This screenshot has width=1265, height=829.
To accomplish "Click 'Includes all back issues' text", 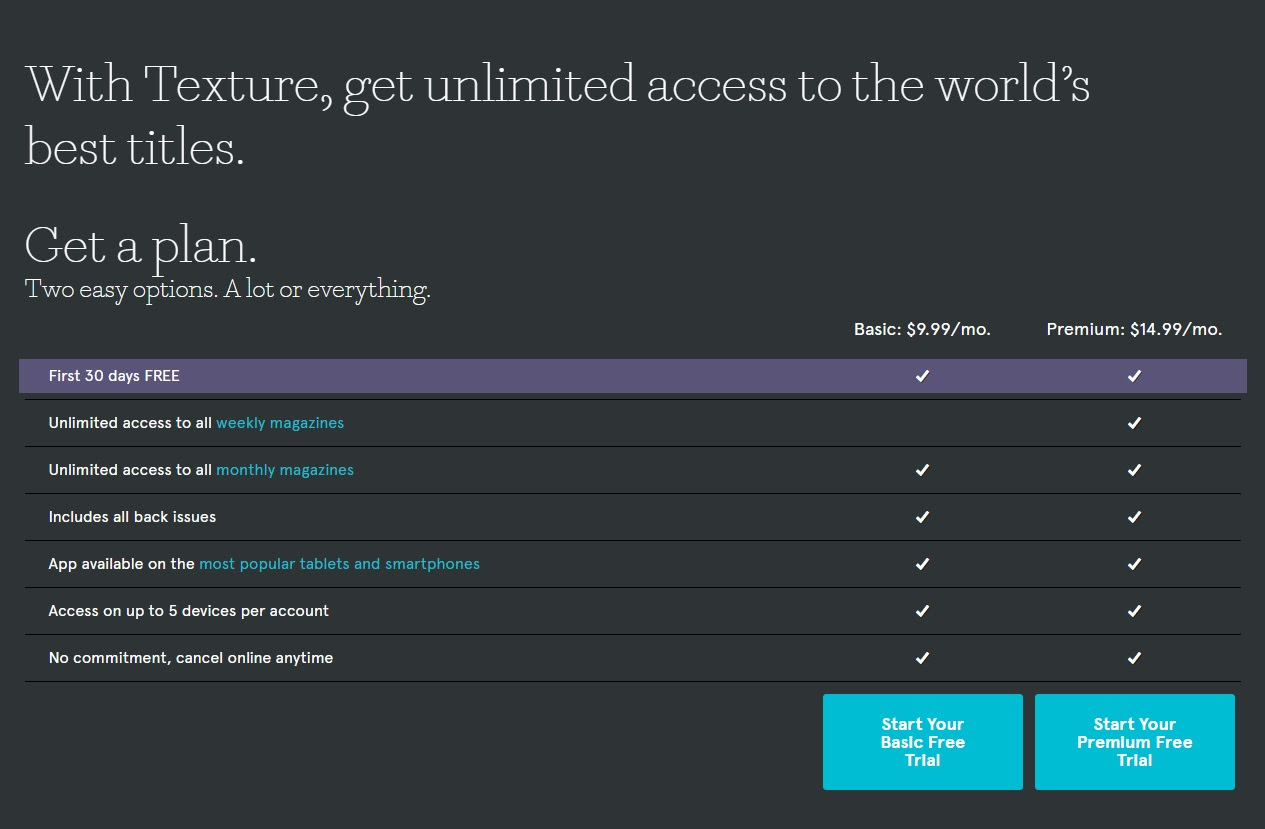I will coord(132,517).
